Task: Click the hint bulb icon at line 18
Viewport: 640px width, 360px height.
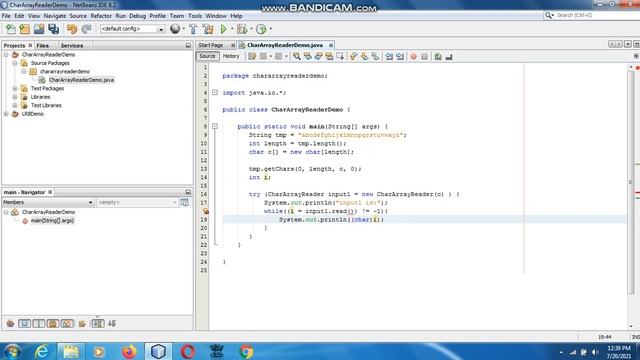Action: pos(206,211)
